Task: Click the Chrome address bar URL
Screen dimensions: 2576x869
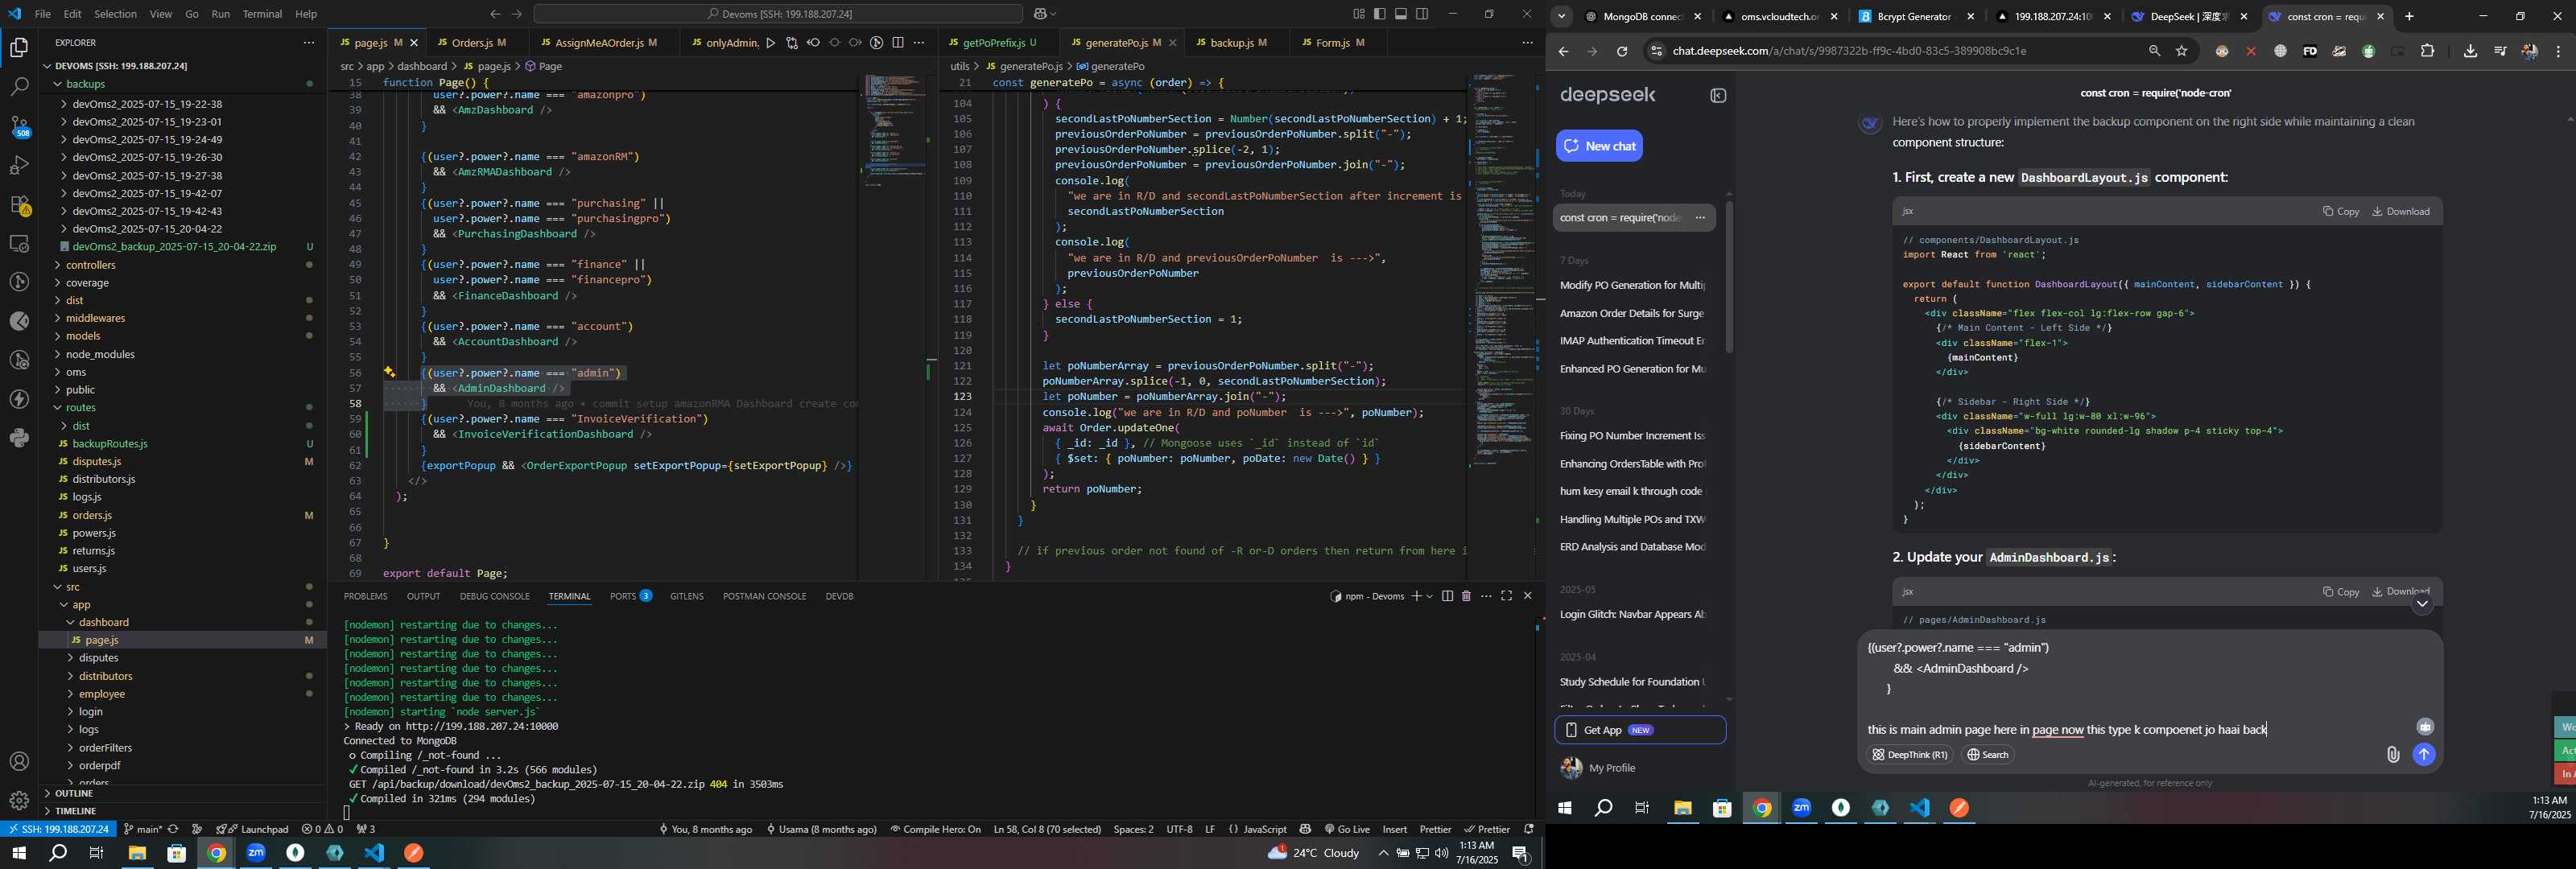Action: coord(1849,51)
